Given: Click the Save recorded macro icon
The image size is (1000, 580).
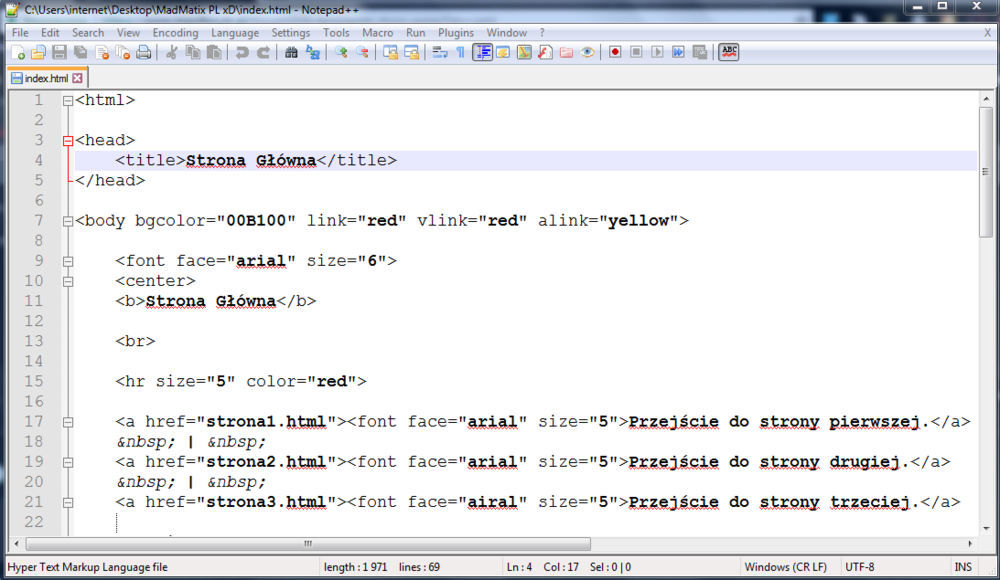Looking at the screenshot, I should [700, 52].
